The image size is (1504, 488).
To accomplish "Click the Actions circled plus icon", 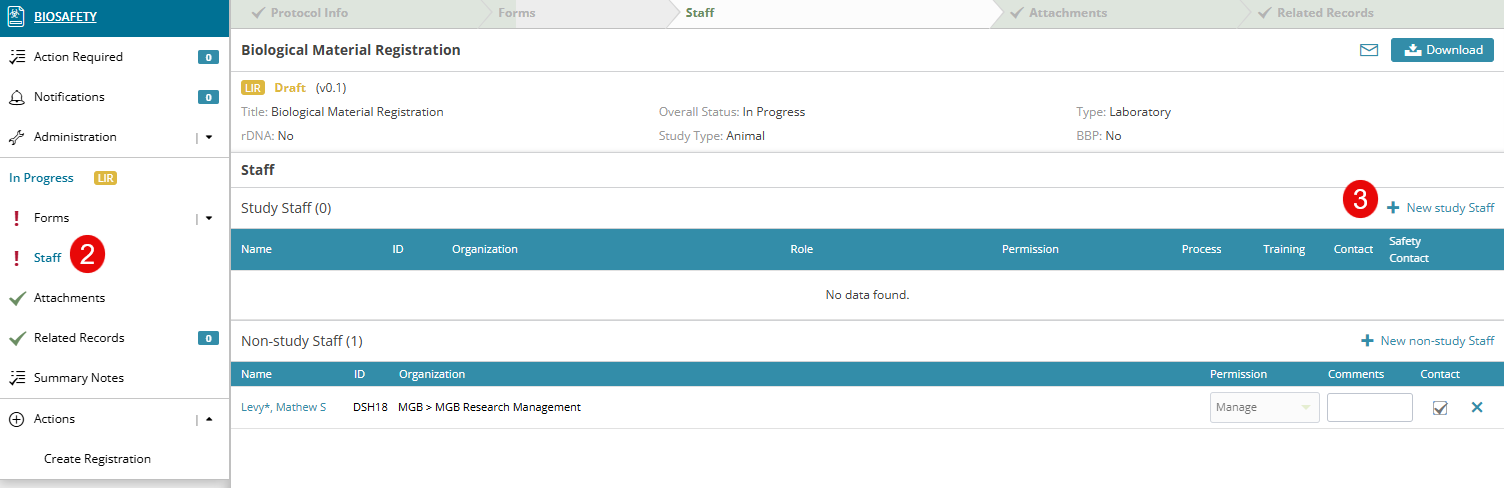I will click(x=16, y=419).
